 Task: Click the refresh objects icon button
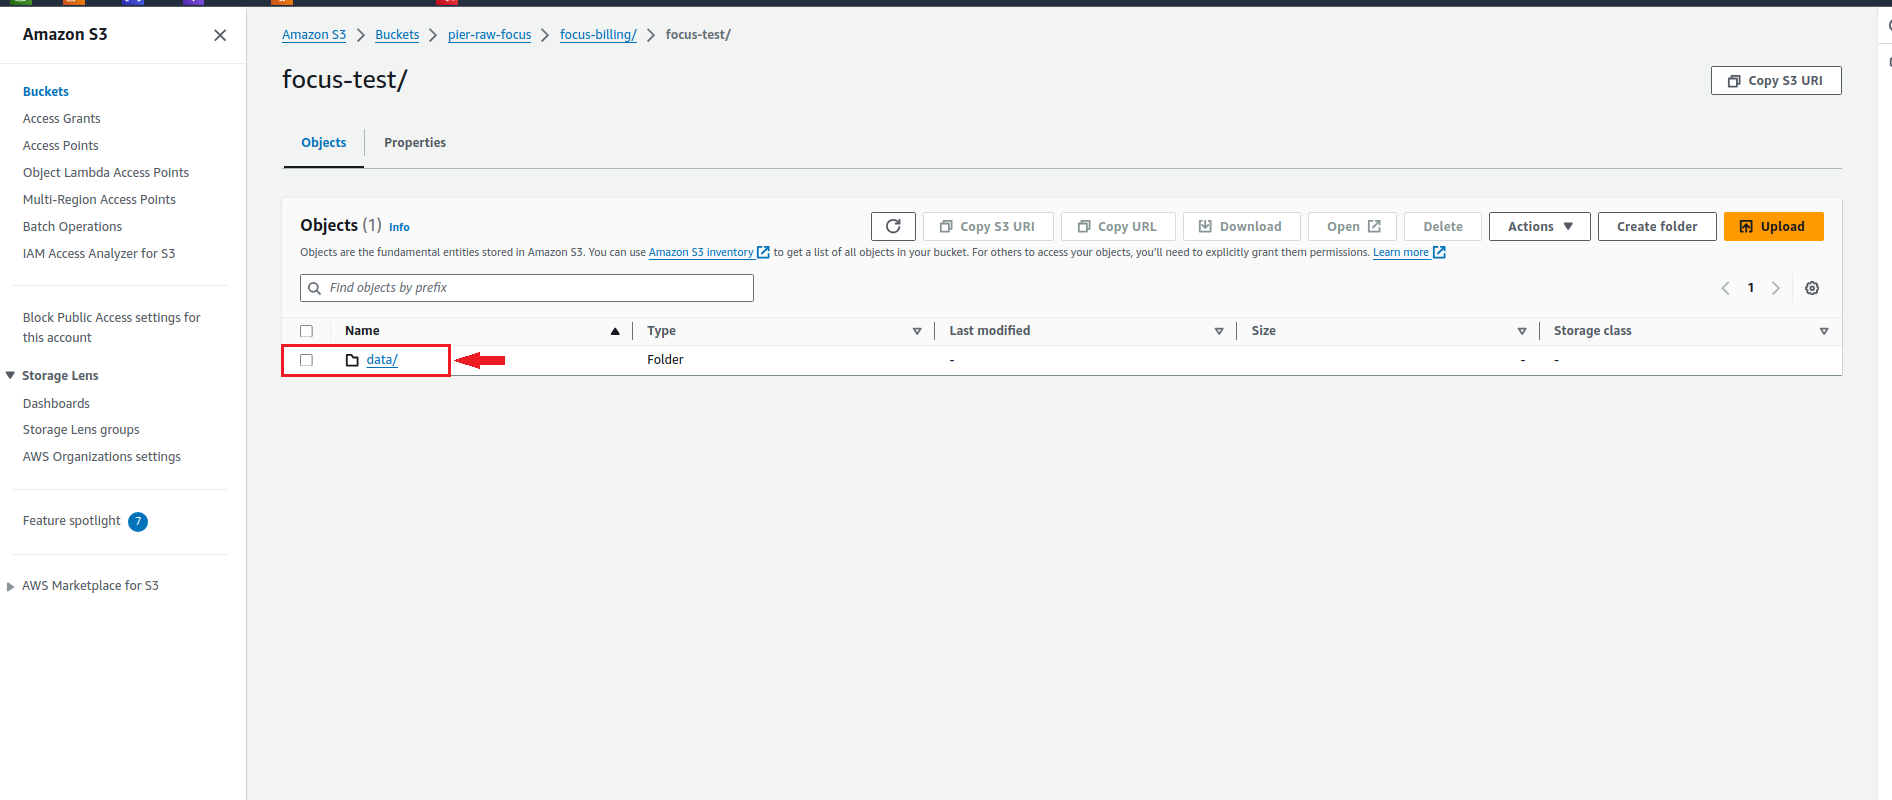pyautogui.click(x=893, y=227)
